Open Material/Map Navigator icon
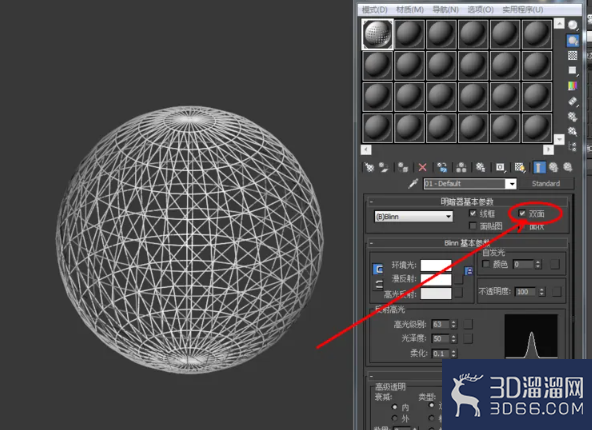Screen dimensions: 592x430 (x=573, y=146)
